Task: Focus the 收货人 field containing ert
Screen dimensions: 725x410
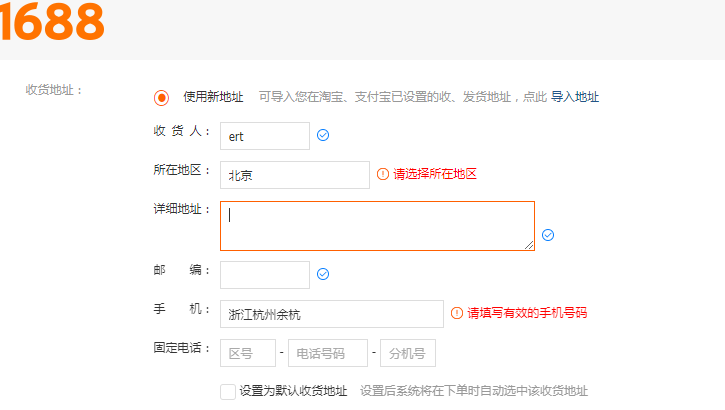Action: pyautogui.click(x=264, y=136)
